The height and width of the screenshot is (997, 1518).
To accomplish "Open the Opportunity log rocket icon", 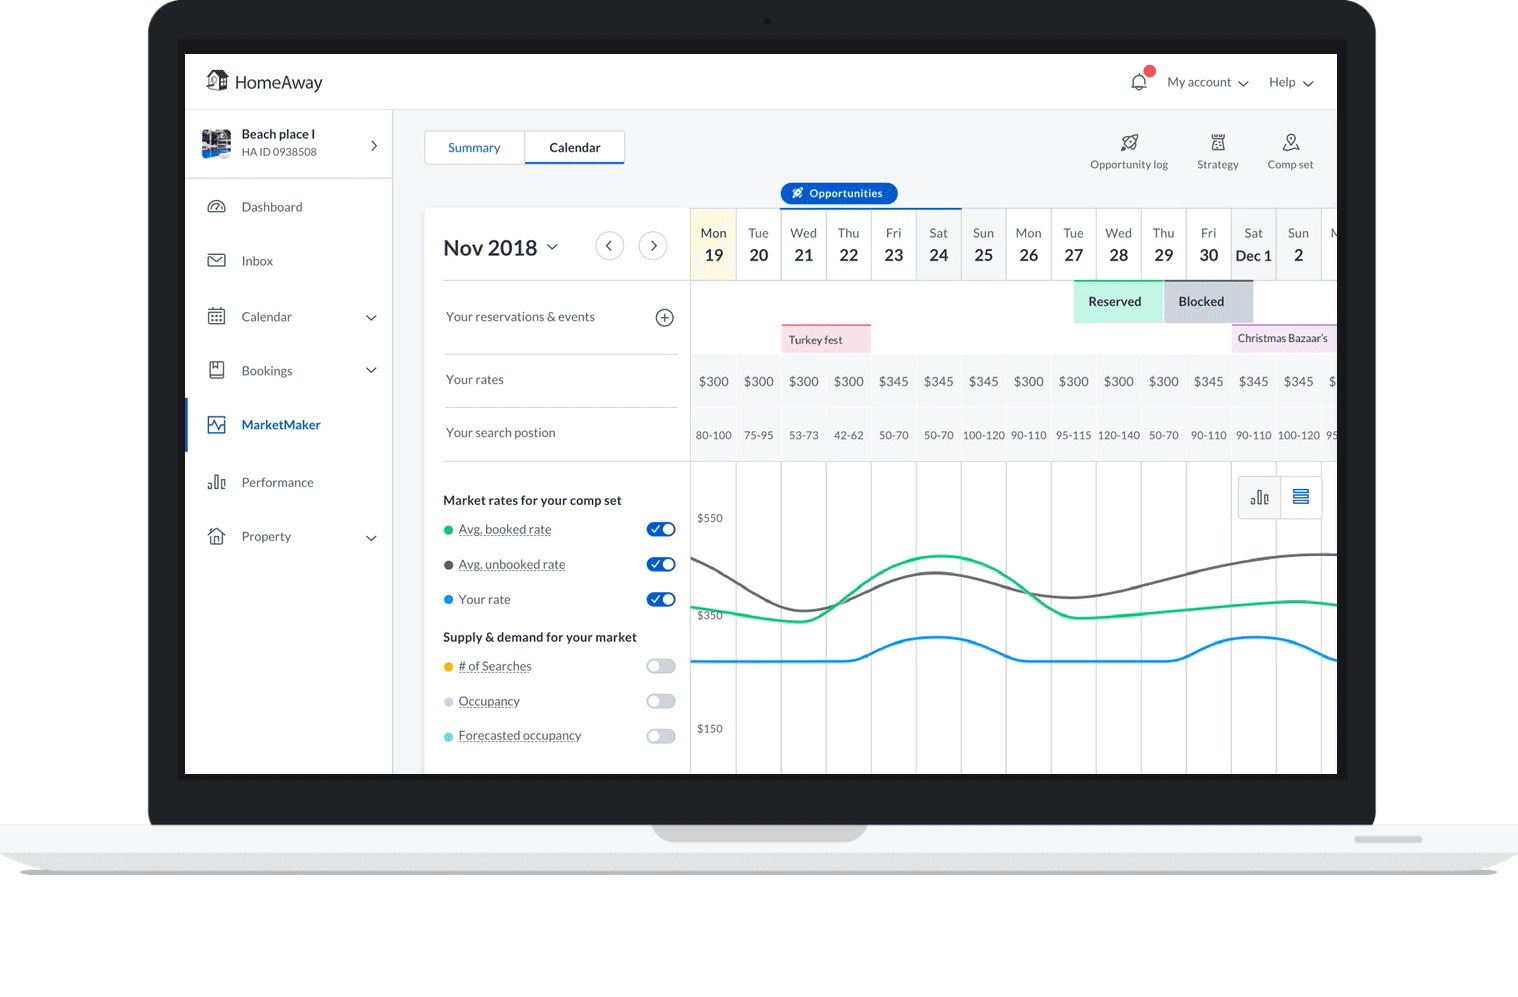I will (1129, 142).
